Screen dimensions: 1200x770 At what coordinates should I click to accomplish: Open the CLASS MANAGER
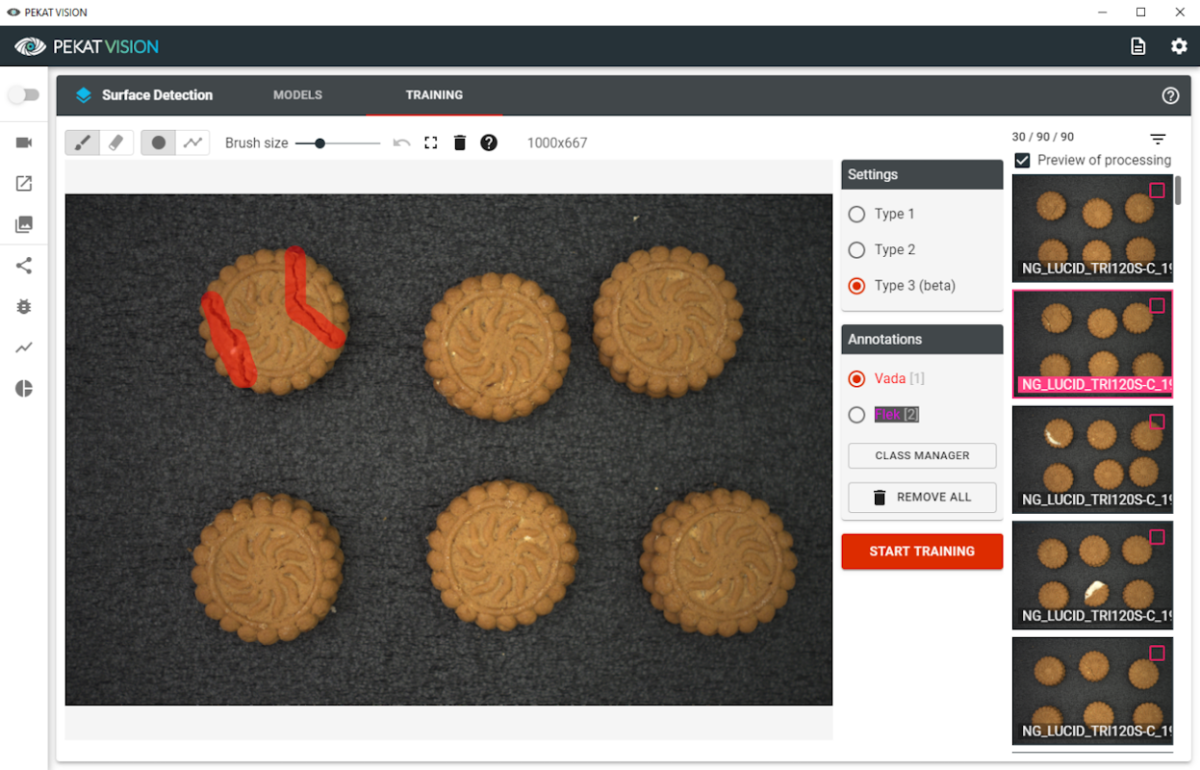[921, 455]
